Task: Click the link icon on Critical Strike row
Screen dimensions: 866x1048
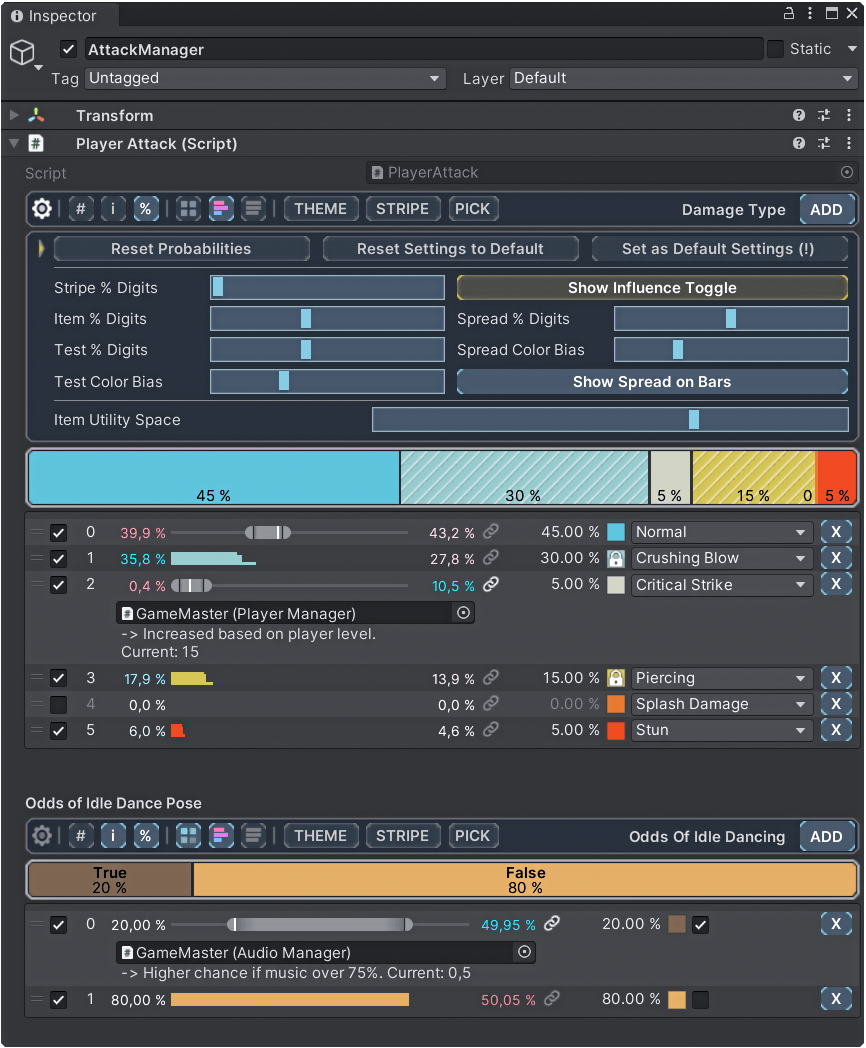Action: 490,584
